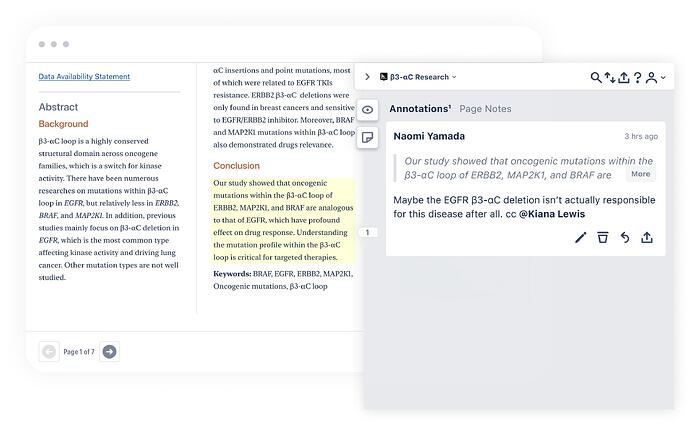Edit Naomi Yamada's annotation with pencil icon
The width and height of the screenshot is (690, 425).
pos(581,237)
